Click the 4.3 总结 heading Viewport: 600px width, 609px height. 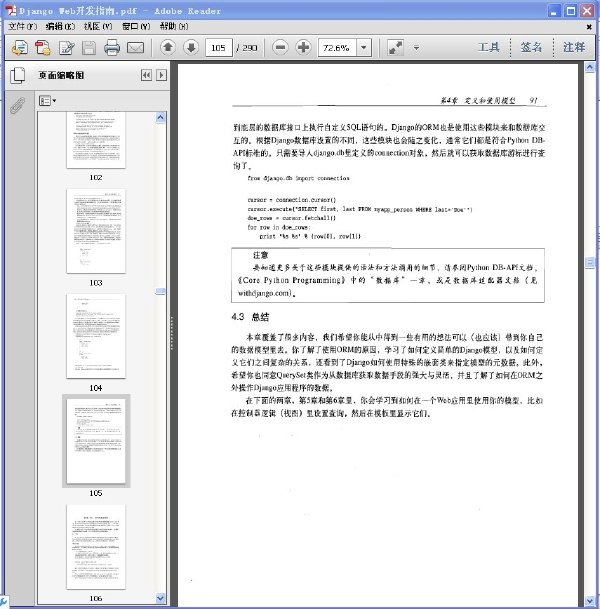[250, 317]
